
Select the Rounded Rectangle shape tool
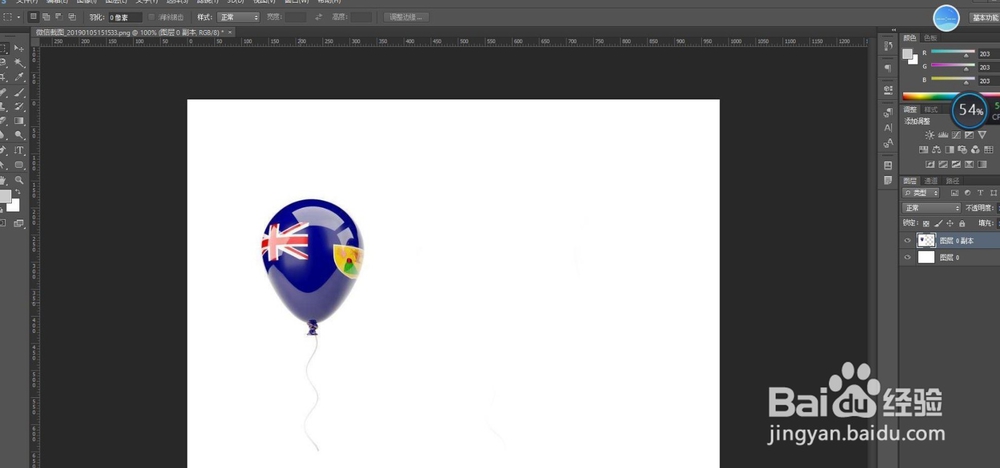point(19,165)
